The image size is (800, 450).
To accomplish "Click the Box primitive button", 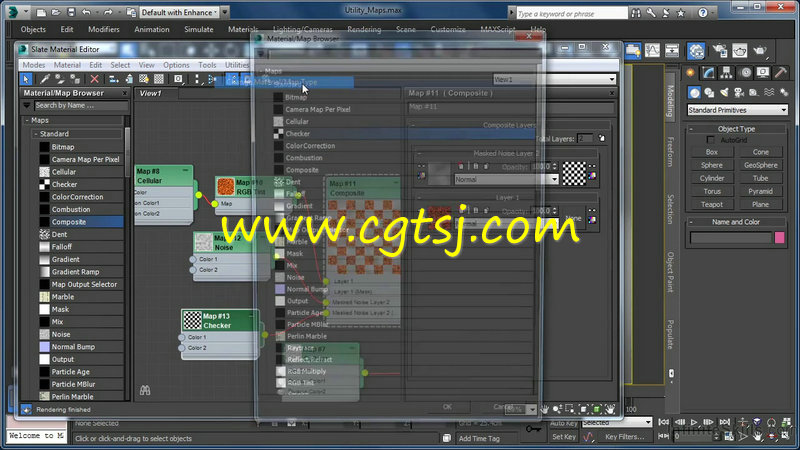I will coord(712,152).
